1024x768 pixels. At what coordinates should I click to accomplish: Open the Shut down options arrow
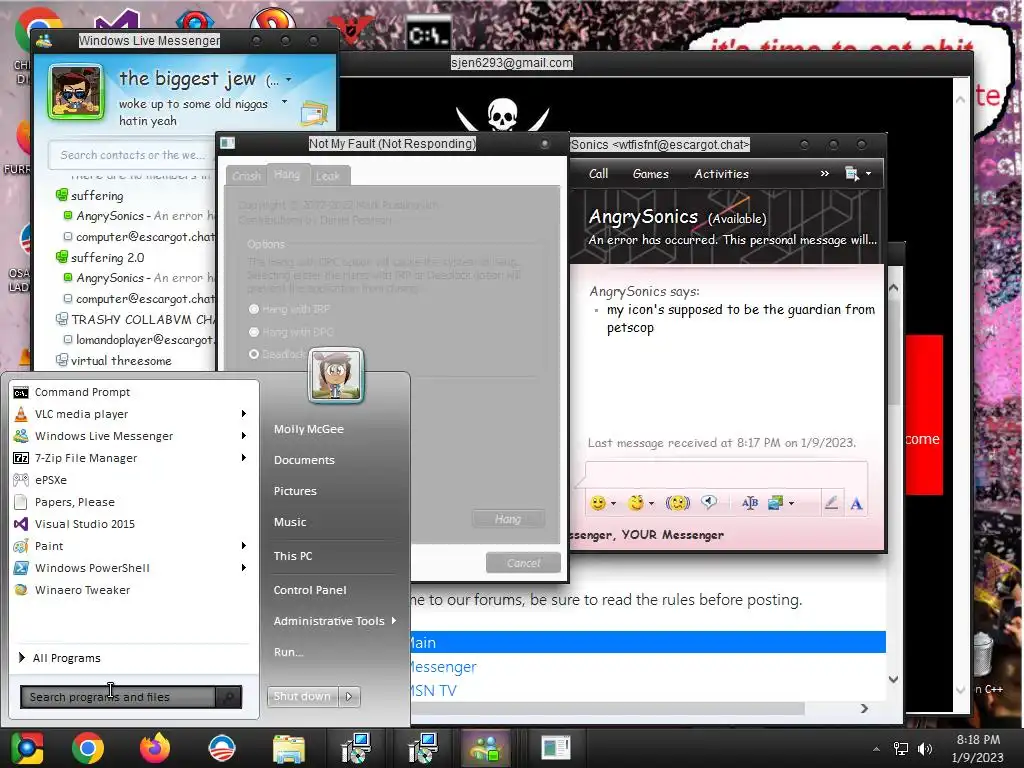coord(349,696)
